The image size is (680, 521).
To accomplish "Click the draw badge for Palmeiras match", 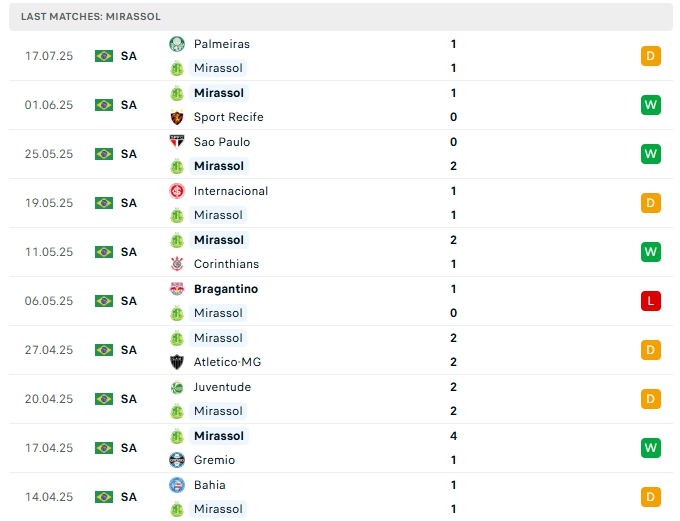I will tap(651, 56).
